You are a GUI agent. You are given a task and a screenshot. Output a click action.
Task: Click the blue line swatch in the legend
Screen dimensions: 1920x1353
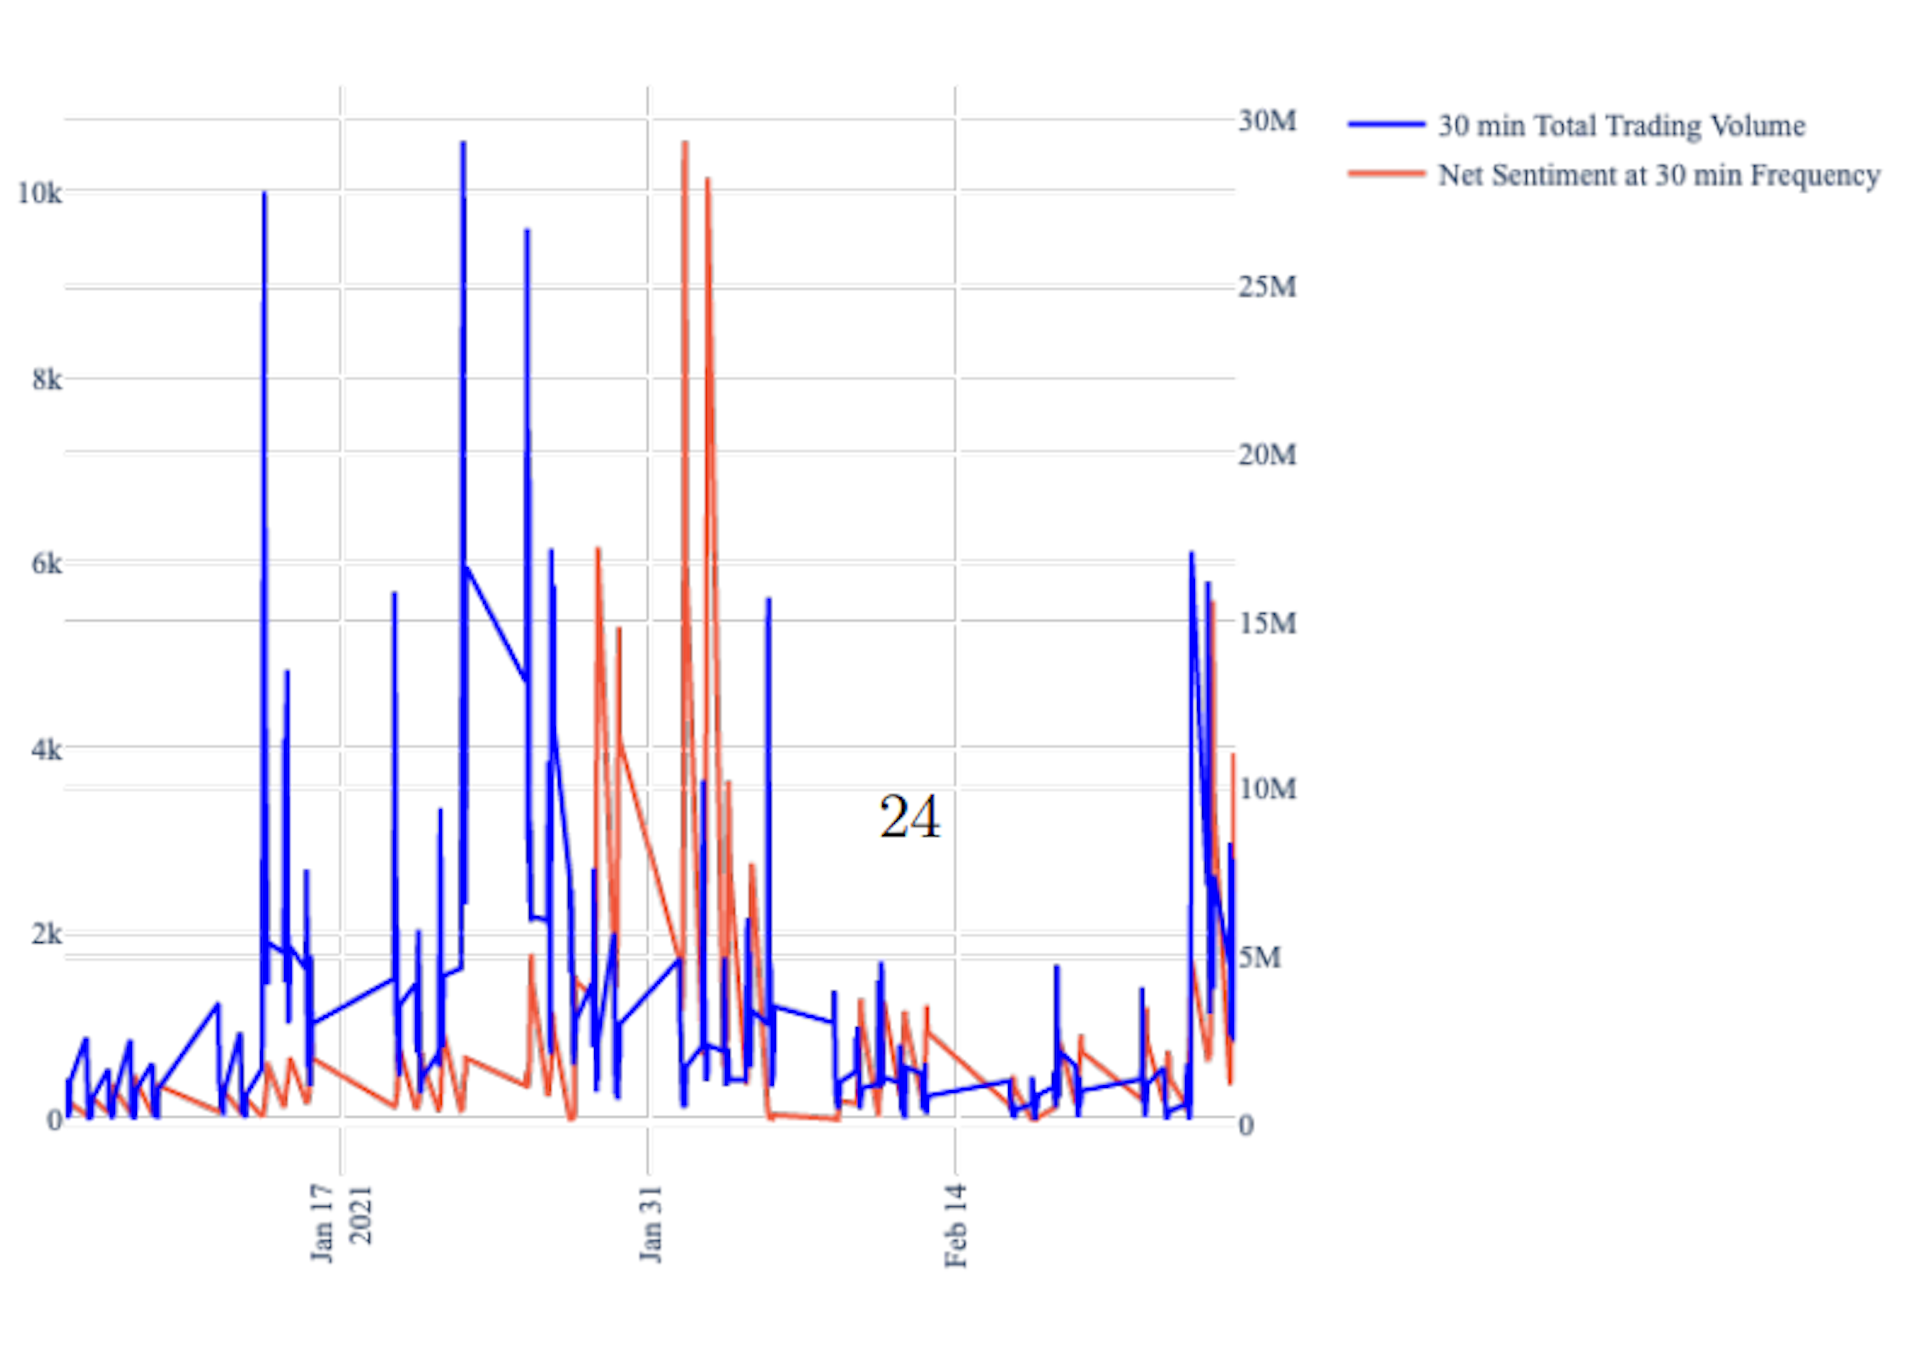click(x=1385, y=125)
